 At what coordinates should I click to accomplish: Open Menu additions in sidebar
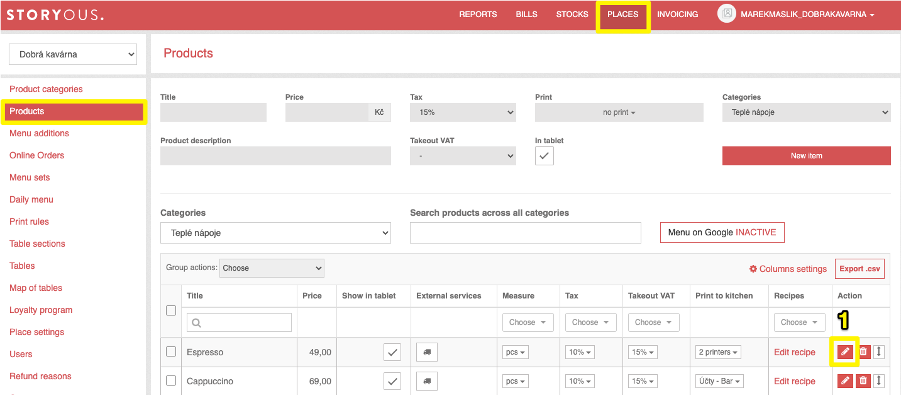coord(39,133)
